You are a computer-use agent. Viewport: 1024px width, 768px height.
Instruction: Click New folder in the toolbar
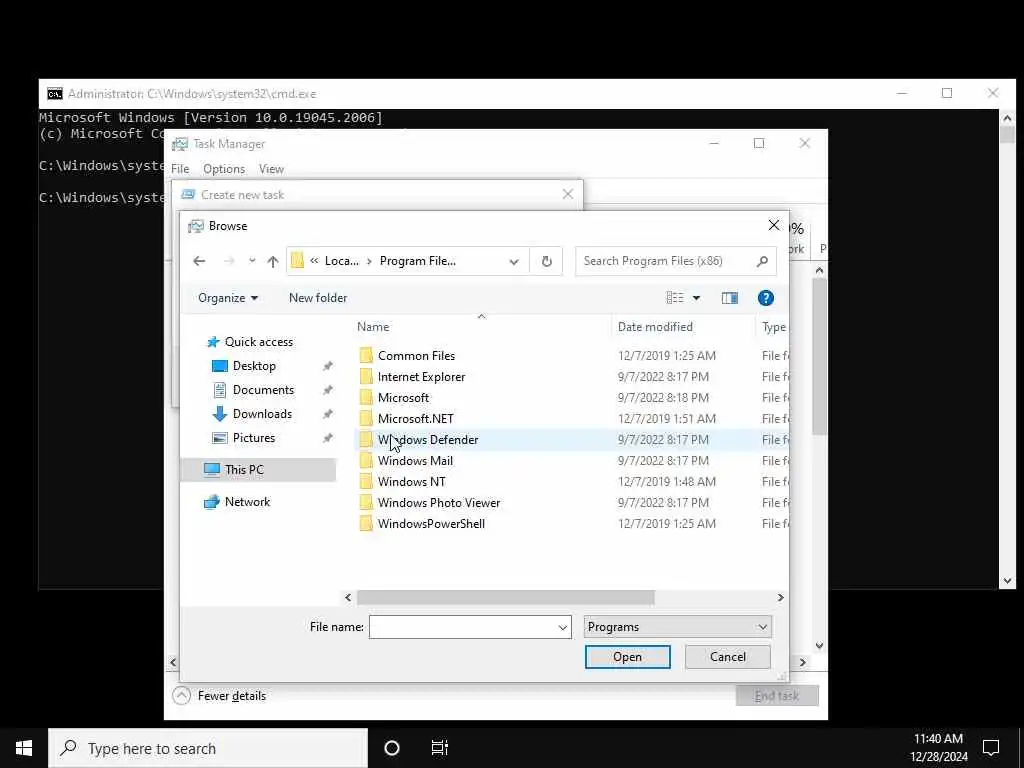[x=318, y=298]
